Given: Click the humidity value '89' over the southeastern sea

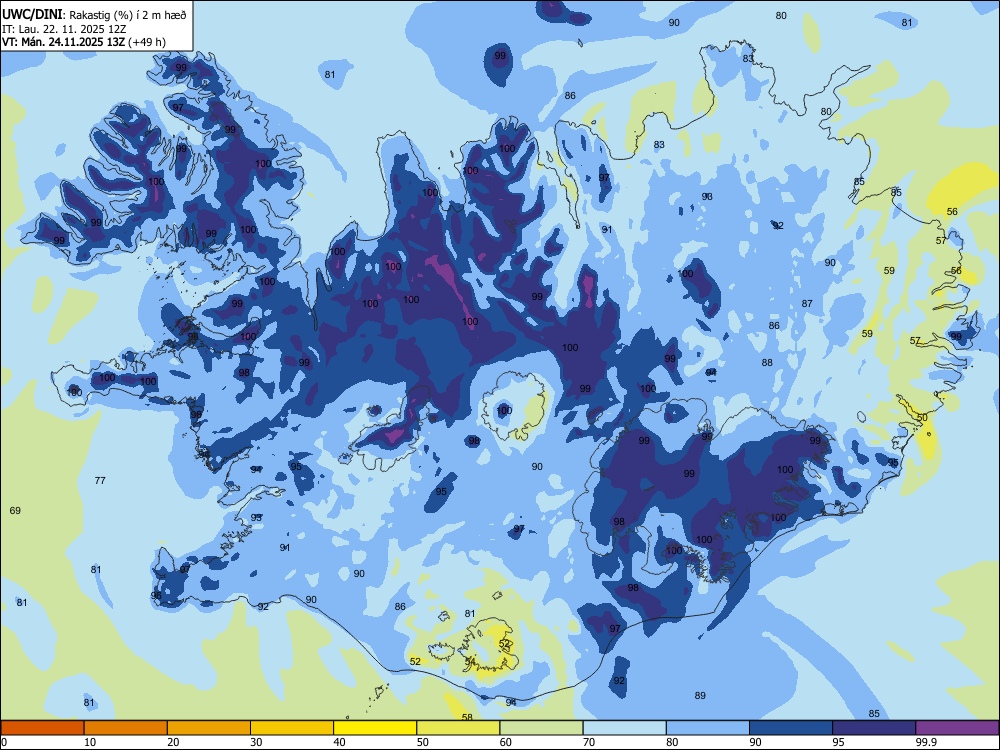Looking at the screenshot, I should [x=700, y=695].
